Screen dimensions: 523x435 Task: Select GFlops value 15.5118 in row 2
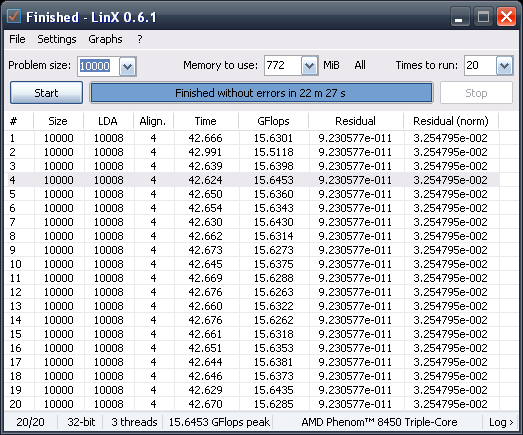tap(274, 152)
